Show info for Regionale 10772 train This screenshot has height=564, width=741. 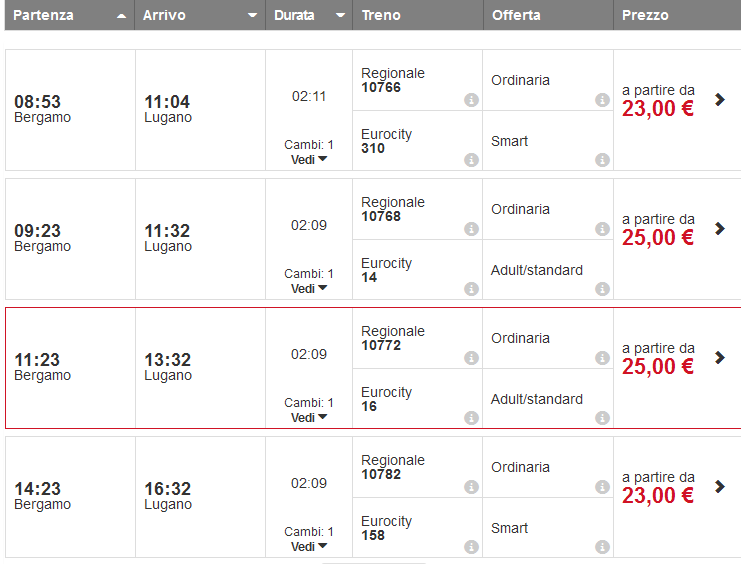[x=472, y=358]
